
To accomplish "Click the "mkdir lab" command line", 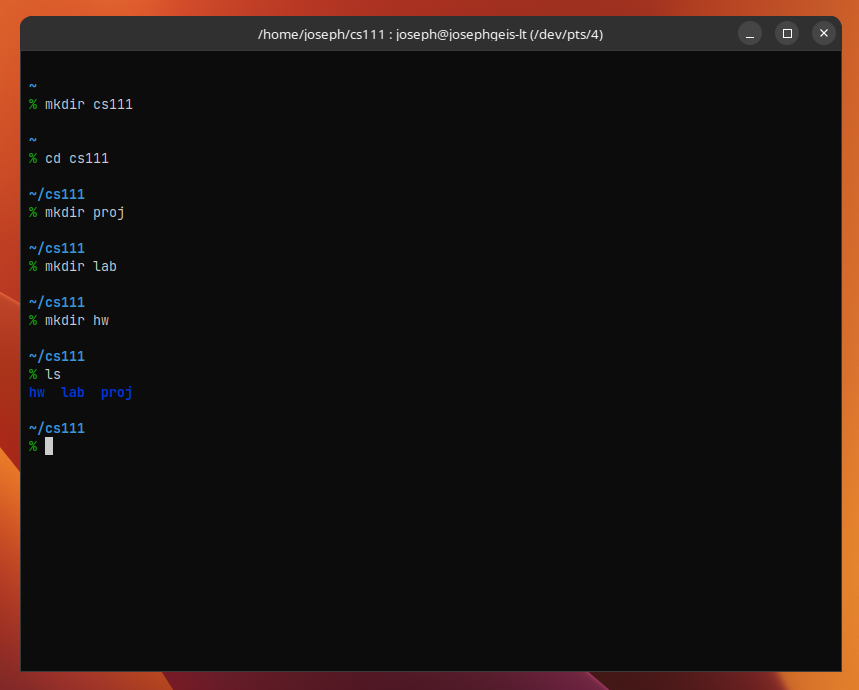I will (x=80, y=266).
